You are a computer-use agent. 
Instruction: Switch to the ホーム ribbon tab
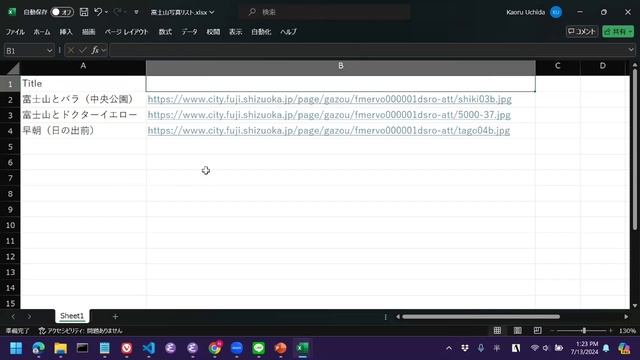(42, 32)
